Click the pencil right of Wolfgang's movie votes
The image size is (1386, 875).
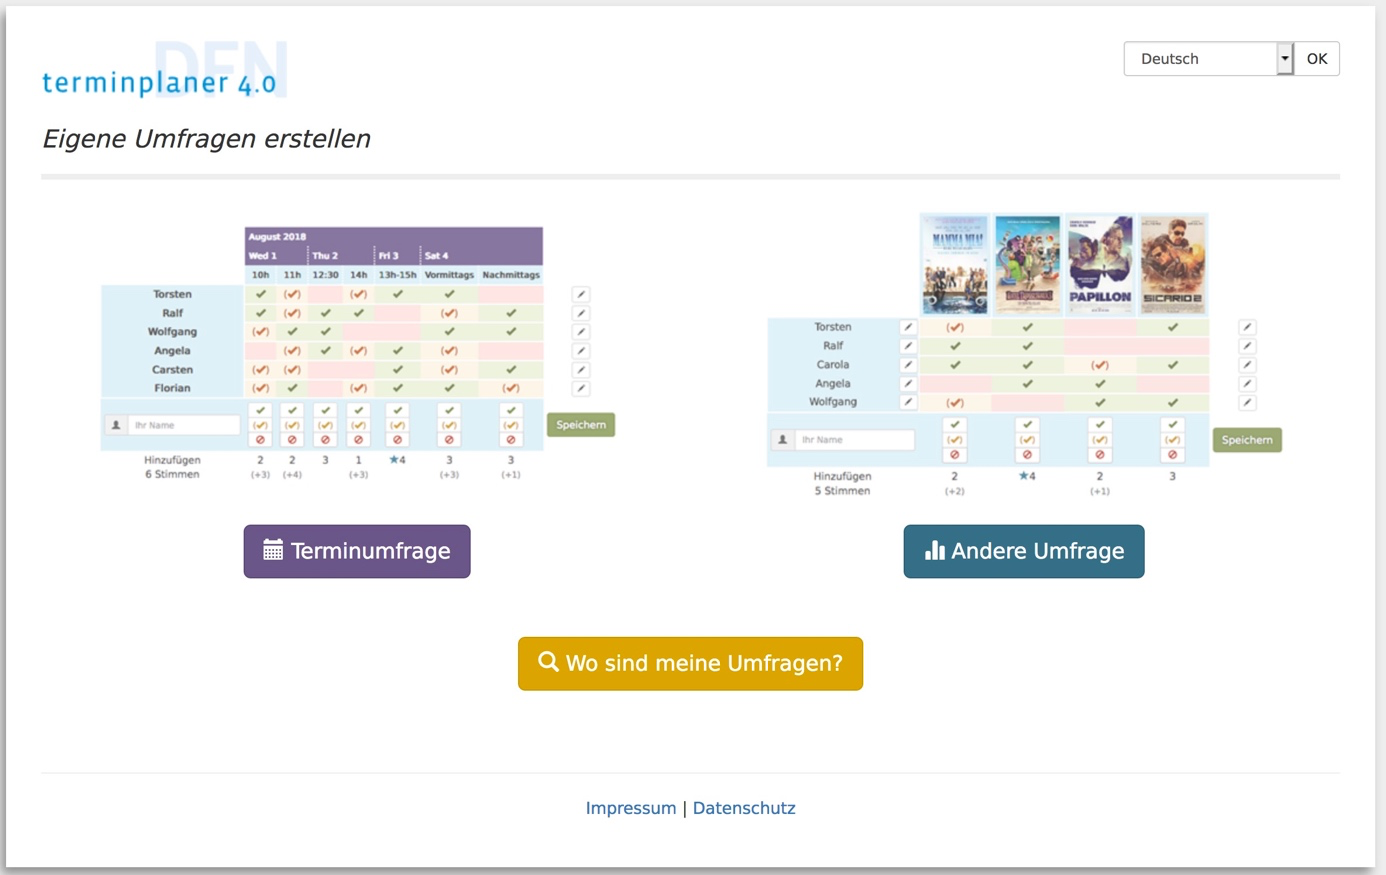click(1247, 403)
